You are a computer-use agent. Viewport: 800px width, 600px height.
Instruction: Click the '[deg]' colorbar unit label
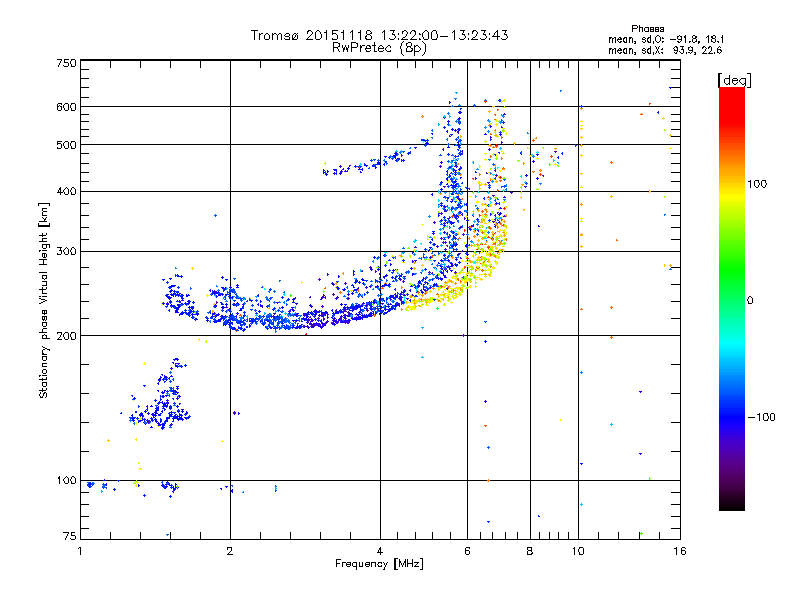click(734, 80)
